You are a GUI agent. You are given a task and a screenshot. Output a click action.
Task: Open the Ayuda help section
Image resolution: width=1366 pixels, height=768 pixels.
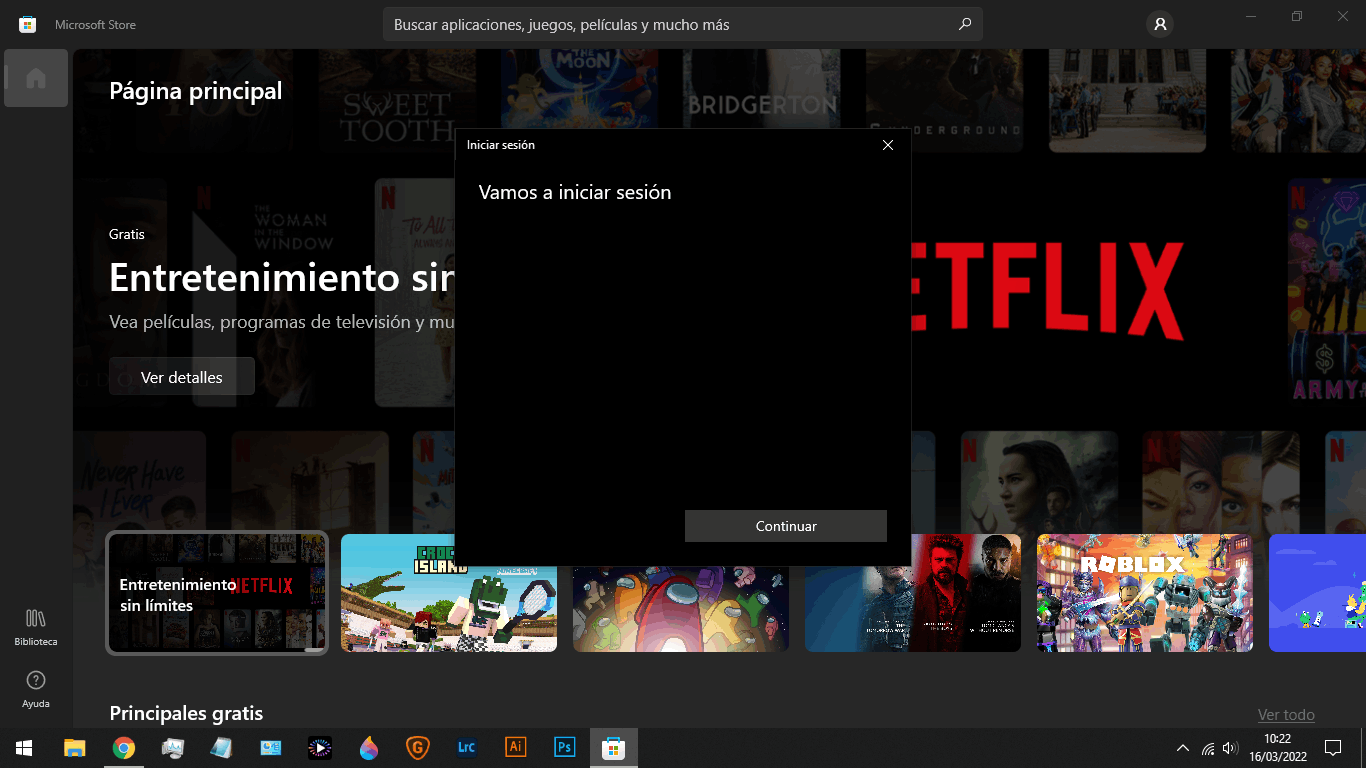[x=36, y=689]
